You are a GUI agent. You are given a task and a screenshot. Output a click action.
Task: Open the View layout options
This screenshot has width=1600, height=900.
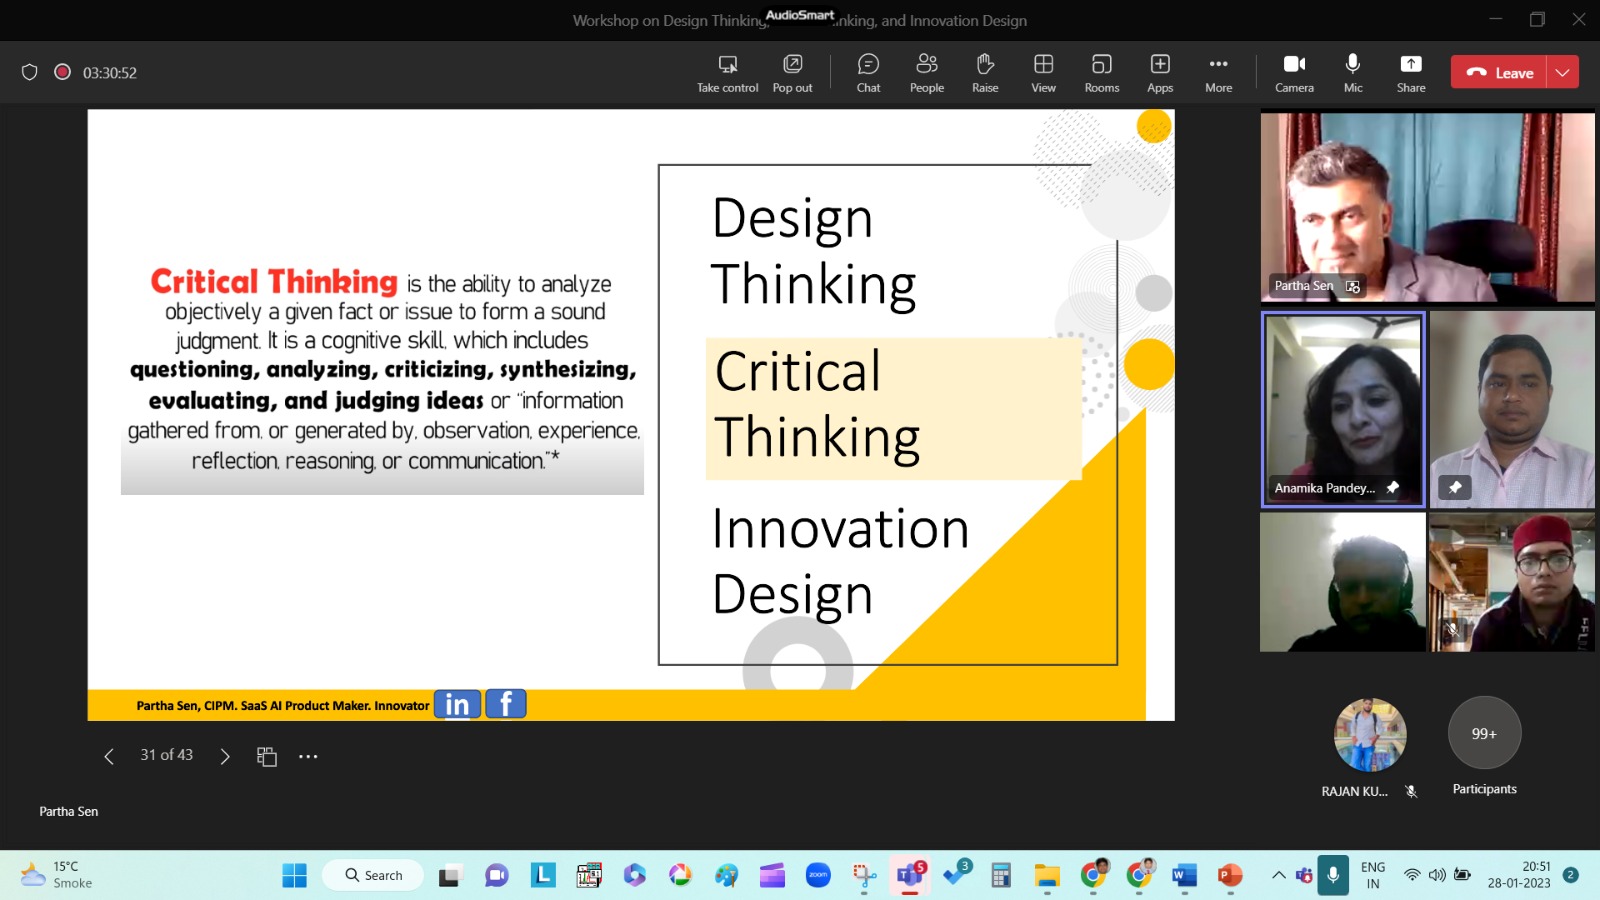(x=1043, y=73)
